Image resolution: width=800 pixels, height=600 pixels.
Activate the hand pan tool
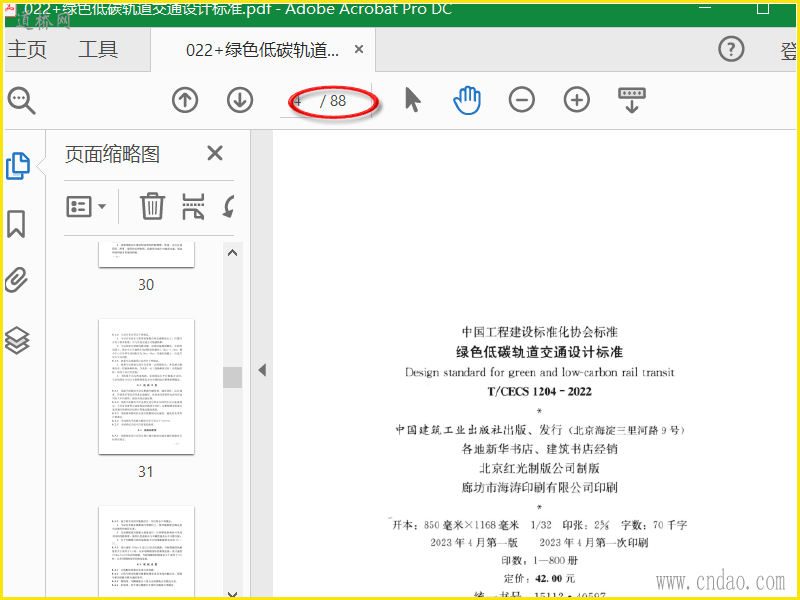tap(467, 100)
